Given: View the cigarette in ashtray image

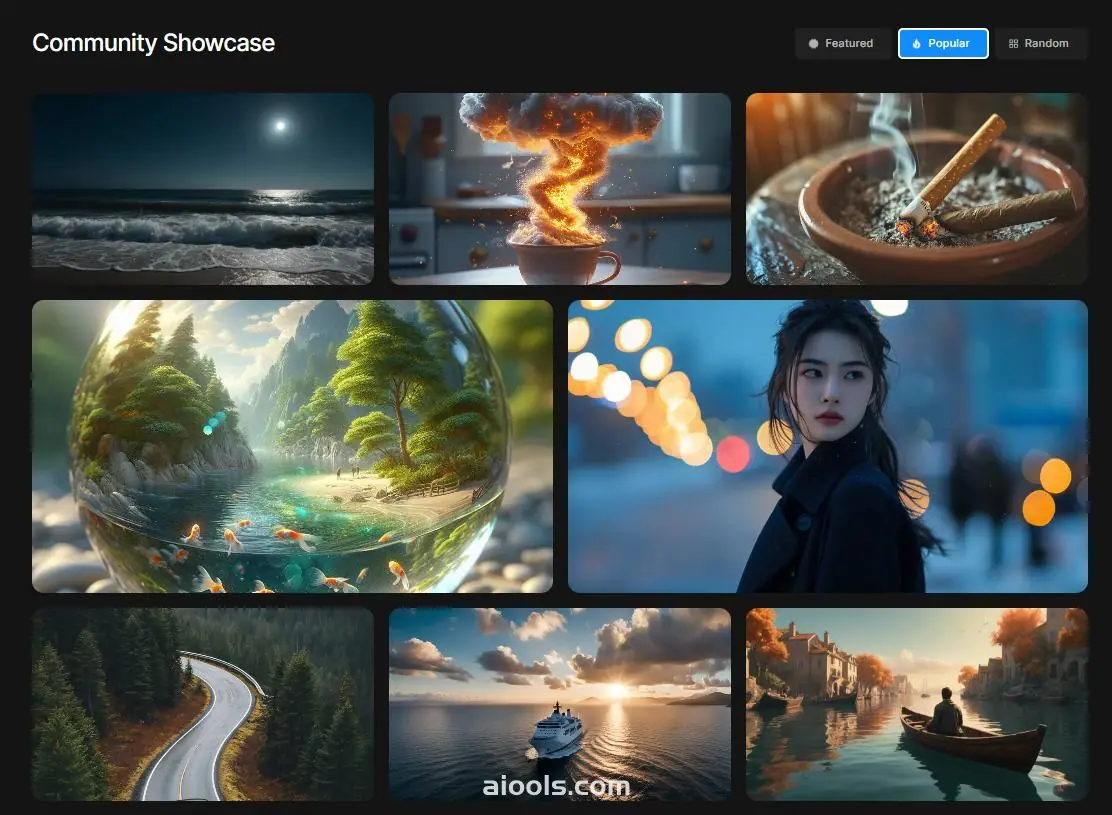Looking at the screenshot, I should 916,189.
